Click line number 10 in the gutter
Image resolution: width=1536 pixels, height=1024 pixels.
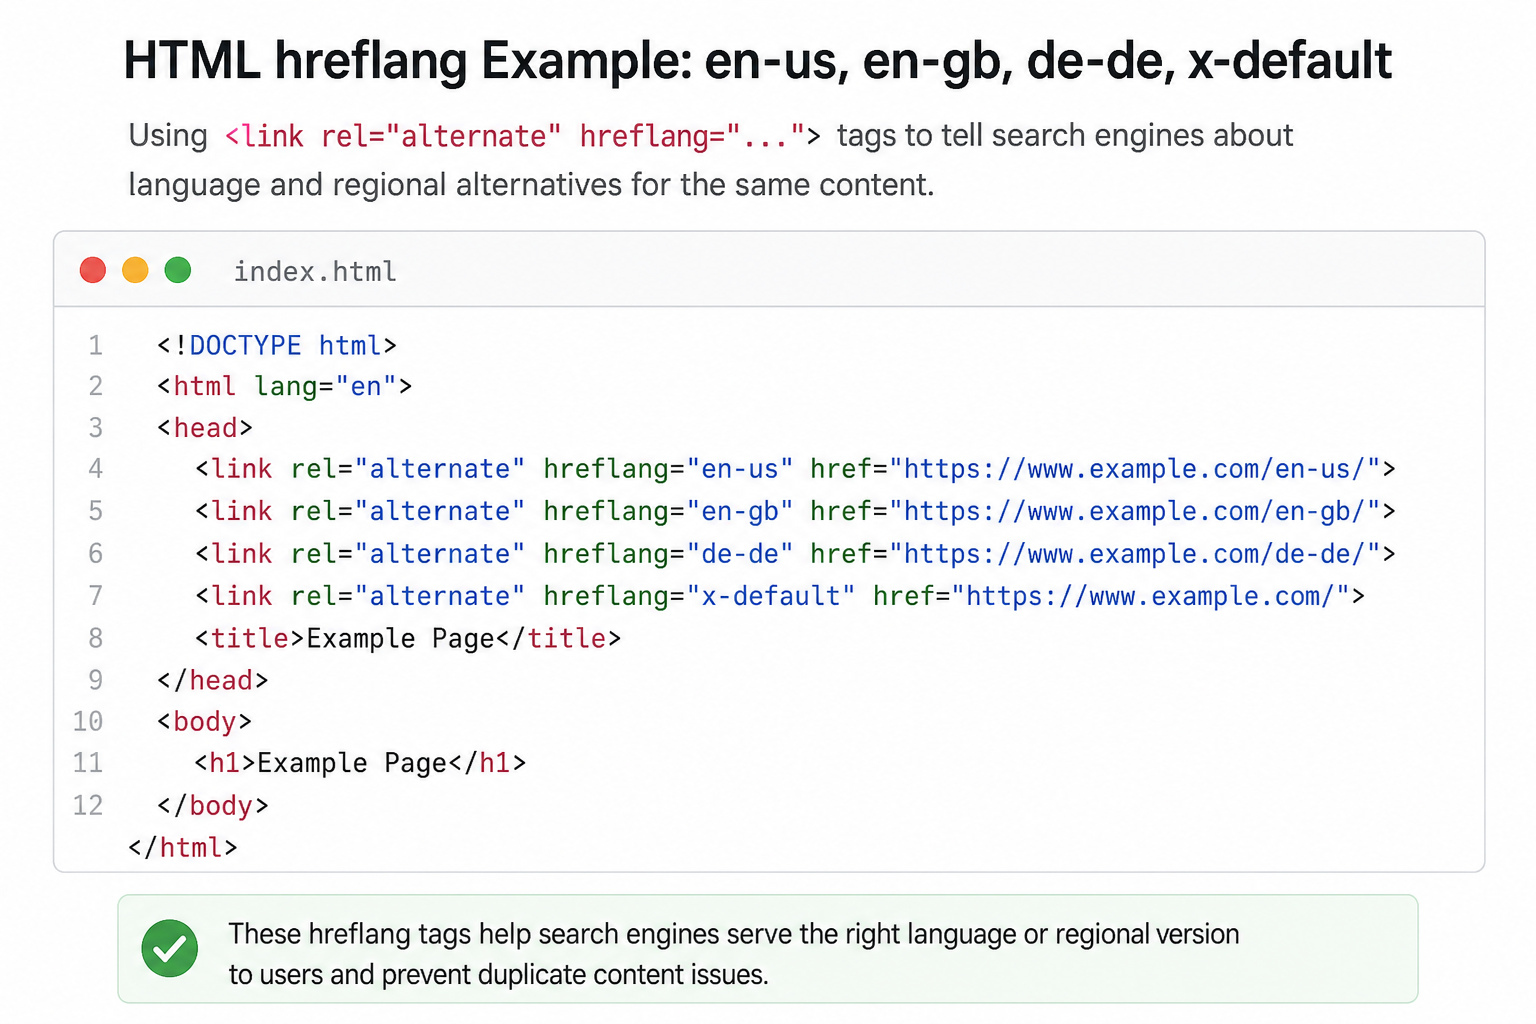pos(88,722)
